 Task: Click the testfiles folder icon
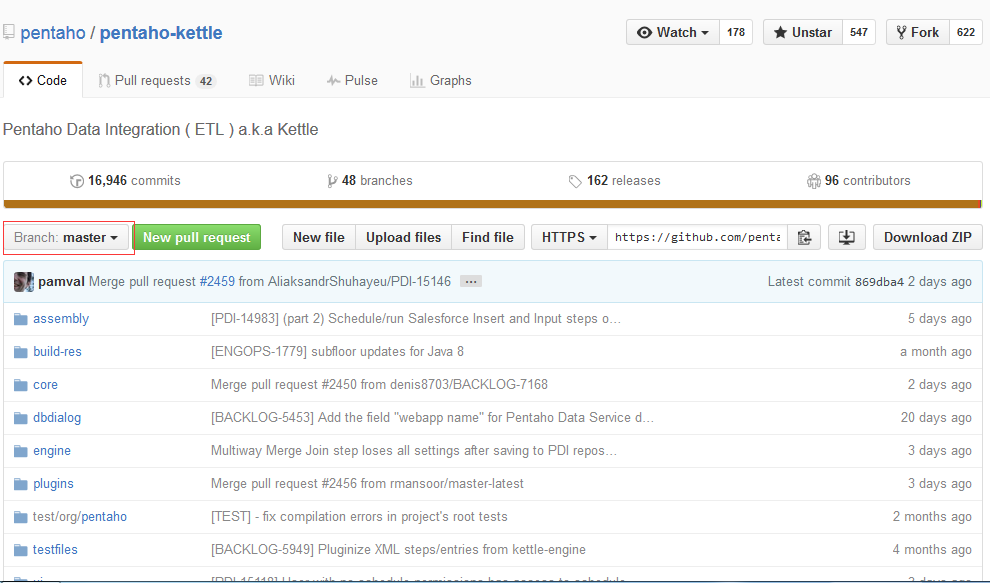tap(21, 550)
